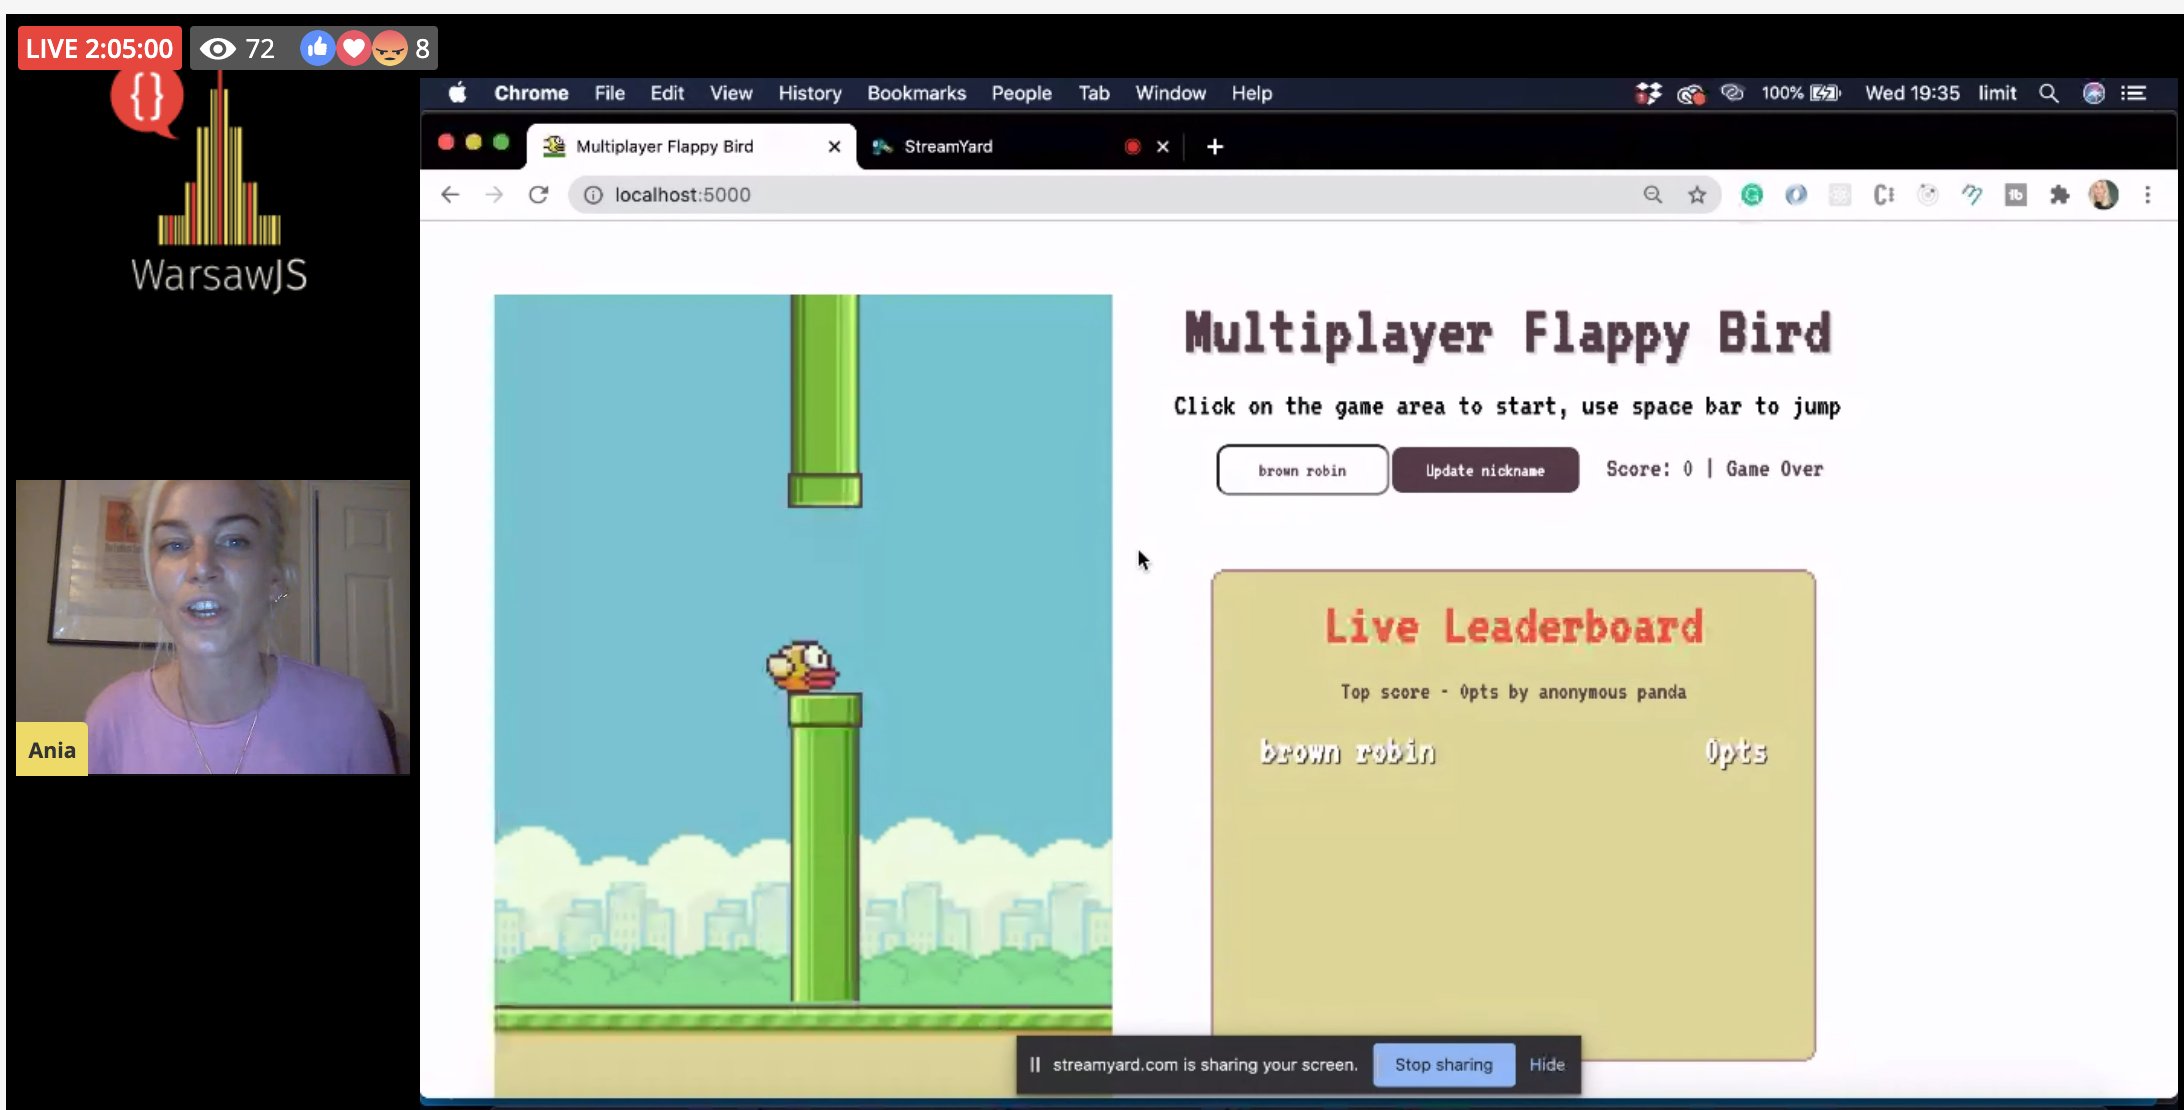Open a new tab with plus button
The image size is (2184, 1110).
(1215, 147)
